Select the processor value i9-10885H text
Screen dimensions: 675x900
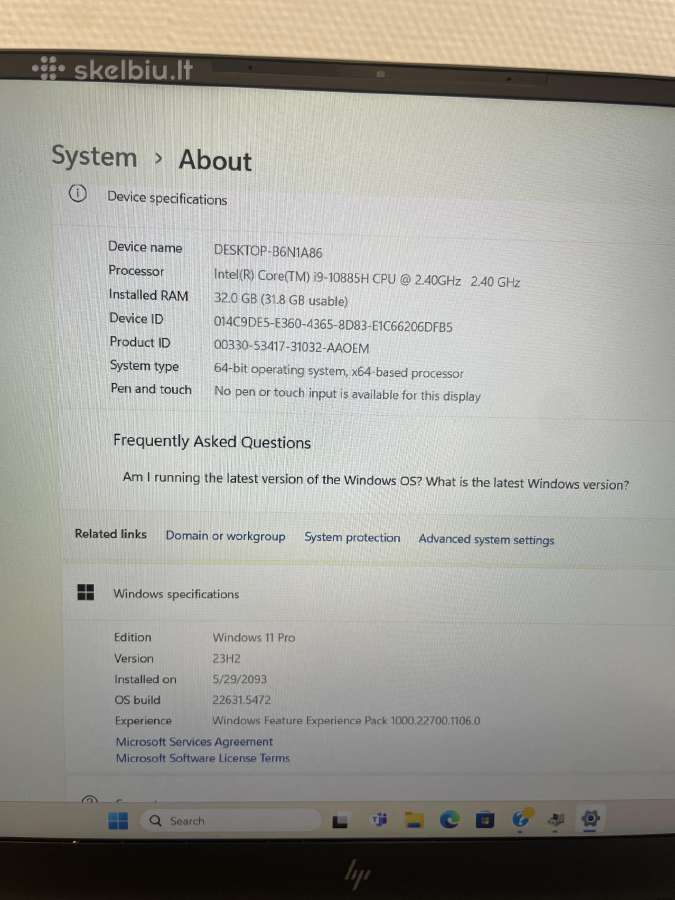click(367, 278)
